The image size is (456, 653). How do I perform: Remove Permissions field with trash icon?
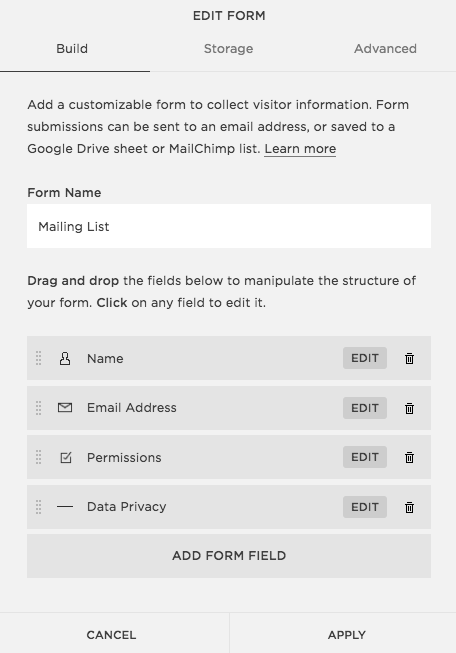coord(409,458)
